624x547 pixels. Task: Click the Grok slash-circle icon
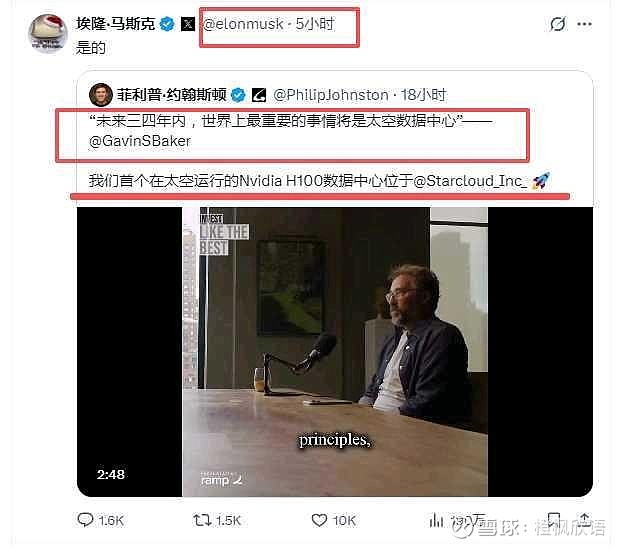click(558, 24)
